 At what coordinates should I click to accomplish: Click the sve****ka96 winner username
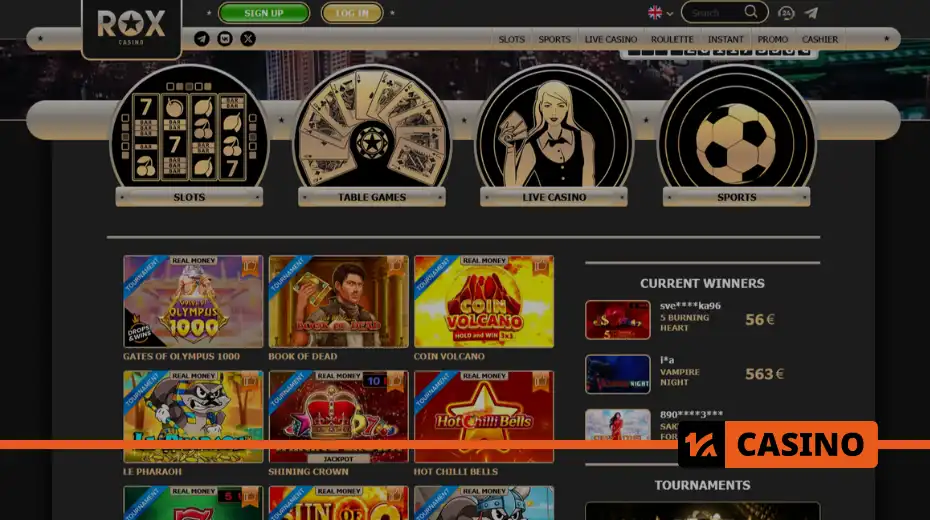tap(690, 306)
